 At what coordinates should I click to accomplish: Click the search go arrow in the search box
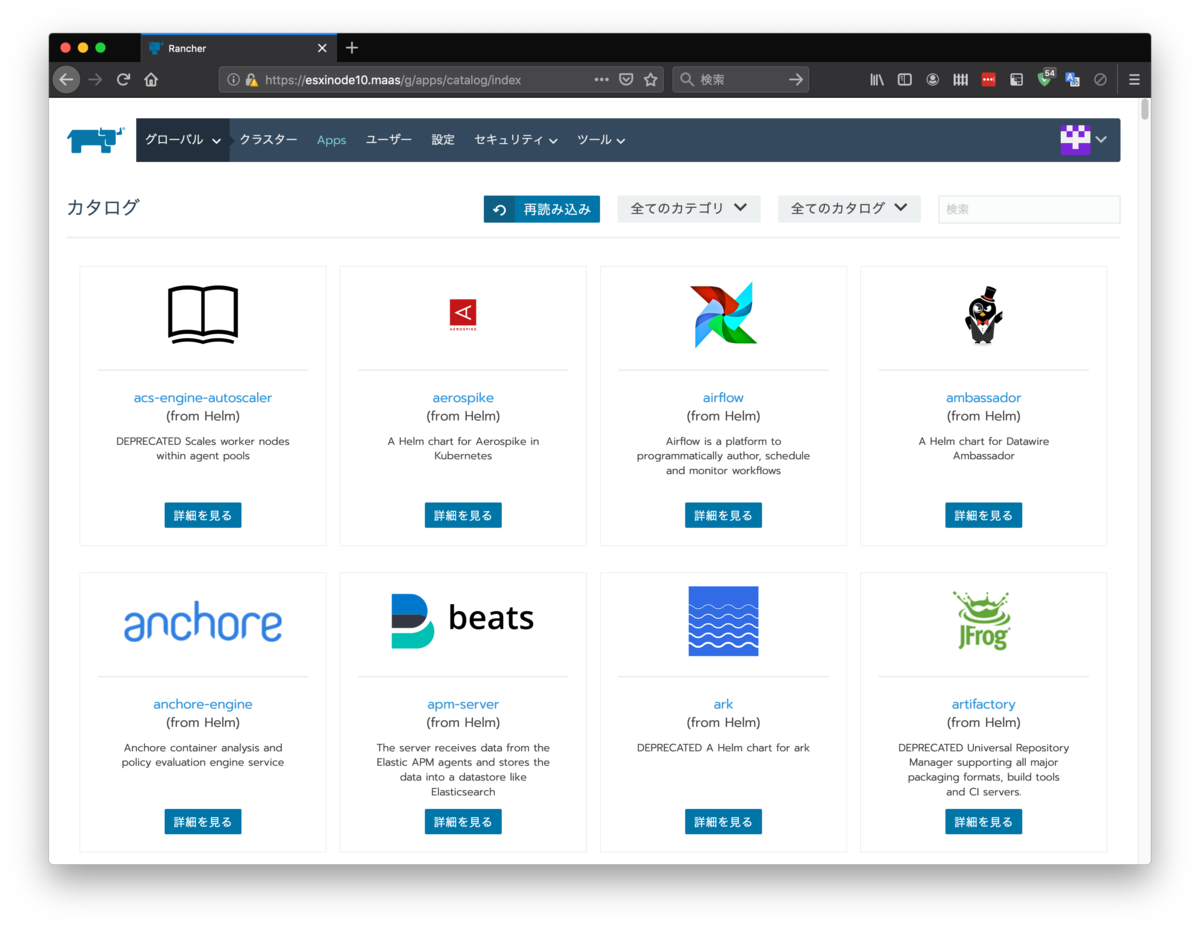[796, 80]
